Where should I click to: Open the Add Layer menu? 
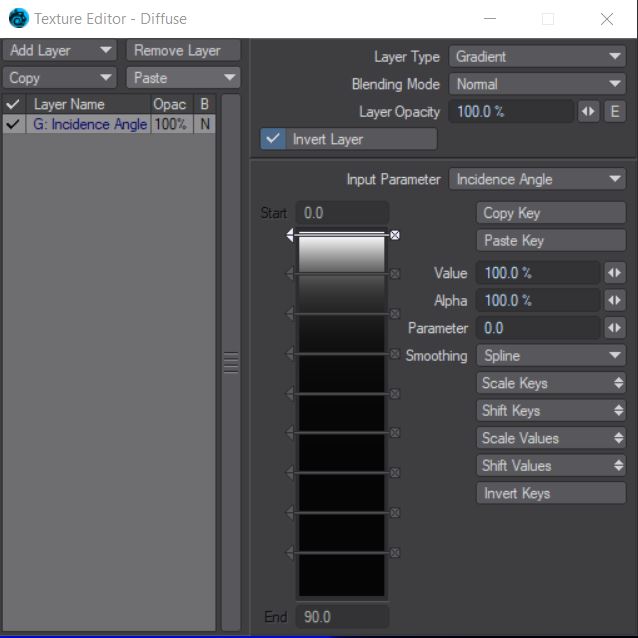(60, 50)
